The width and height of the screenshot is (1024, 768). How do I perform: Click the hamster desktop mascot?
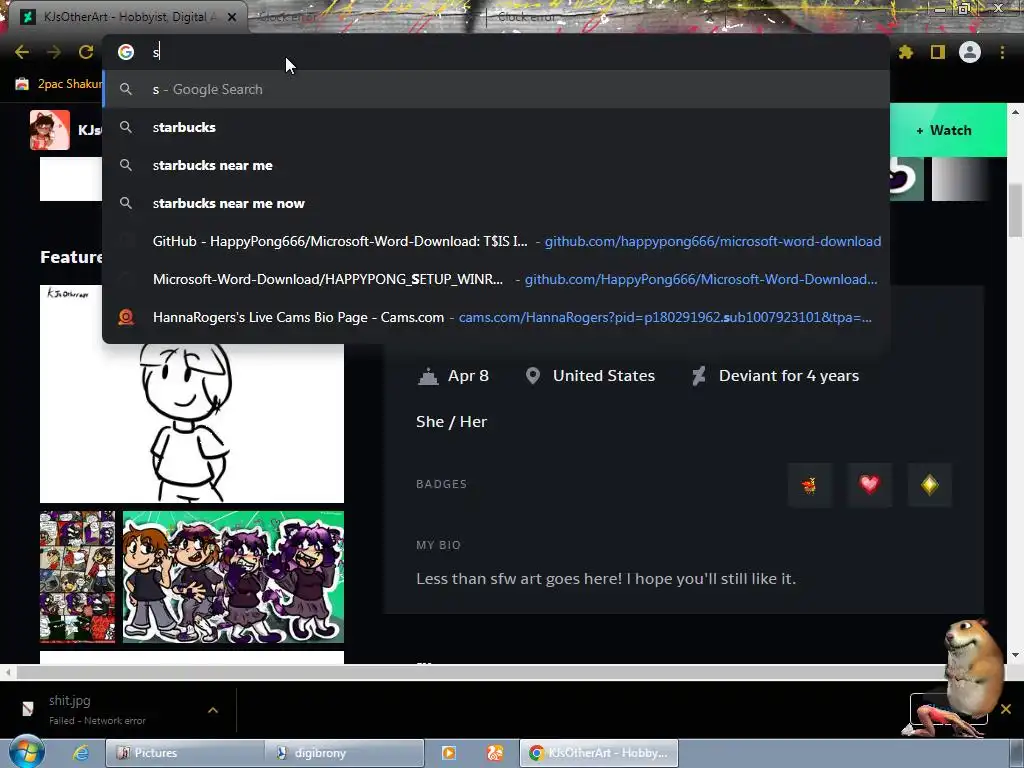[972, 666]
